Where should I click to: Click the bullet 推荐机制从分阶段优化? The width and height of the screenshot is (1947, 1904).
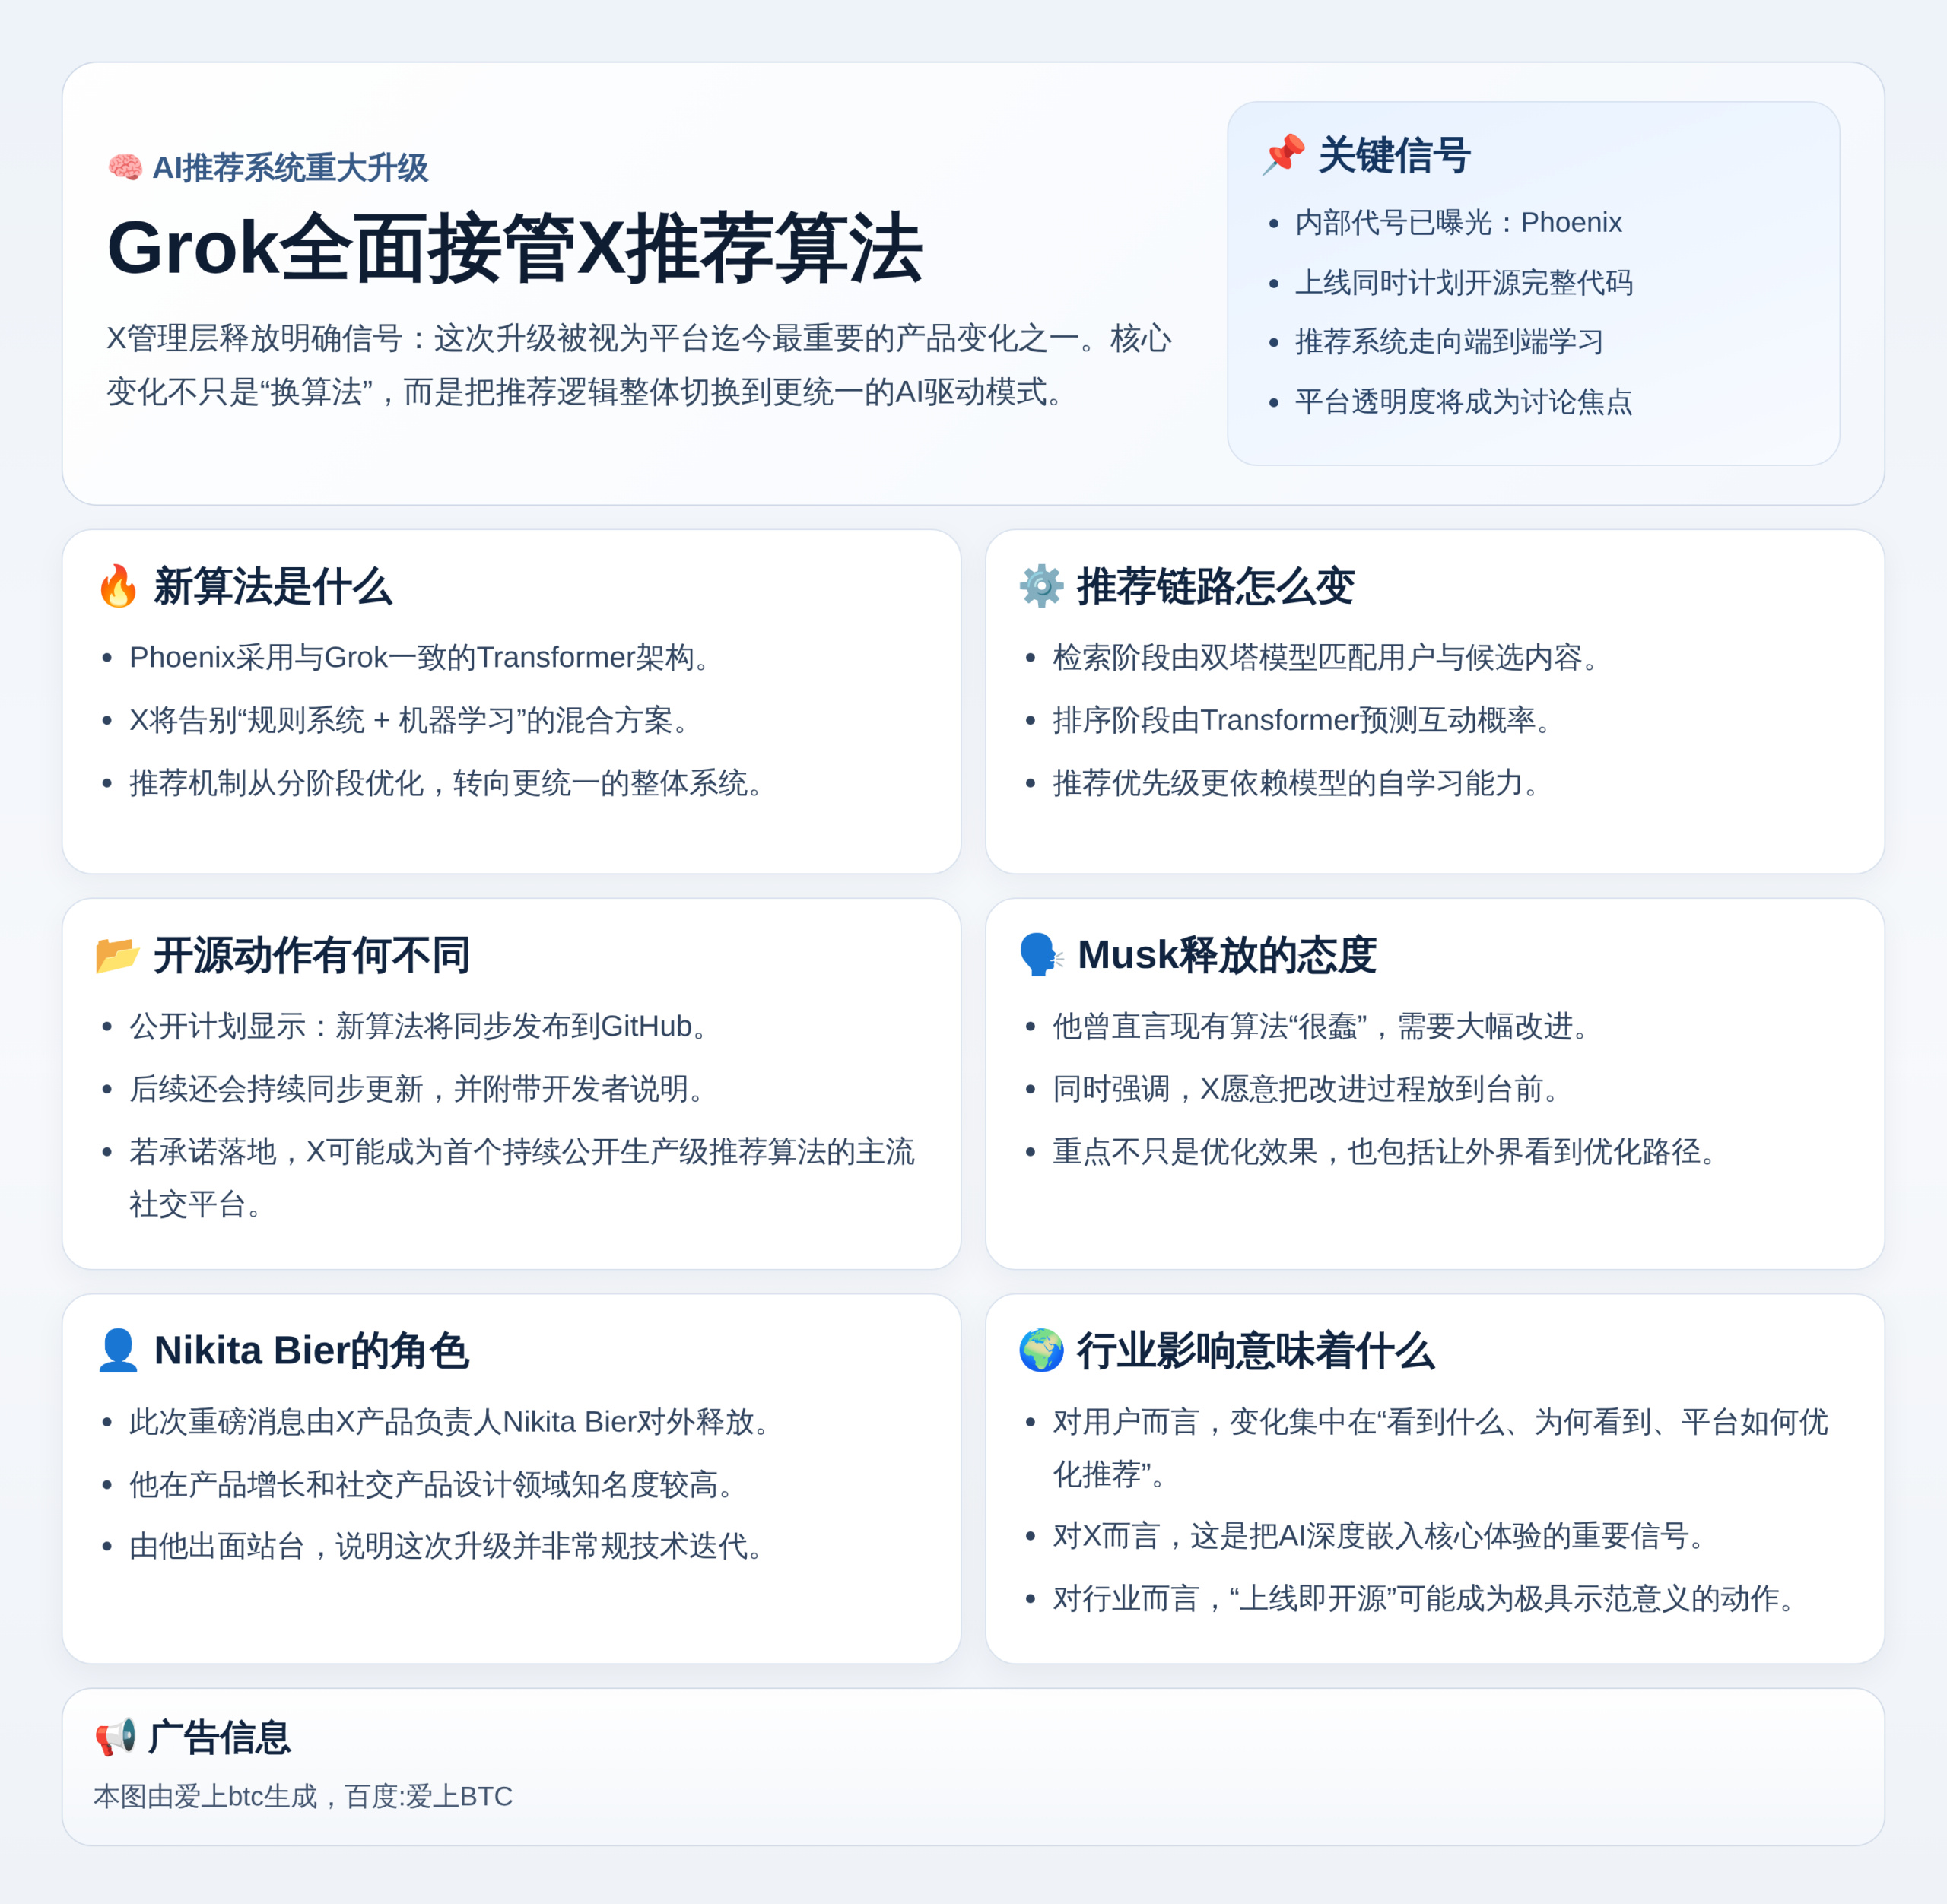[x=447, y=783]
